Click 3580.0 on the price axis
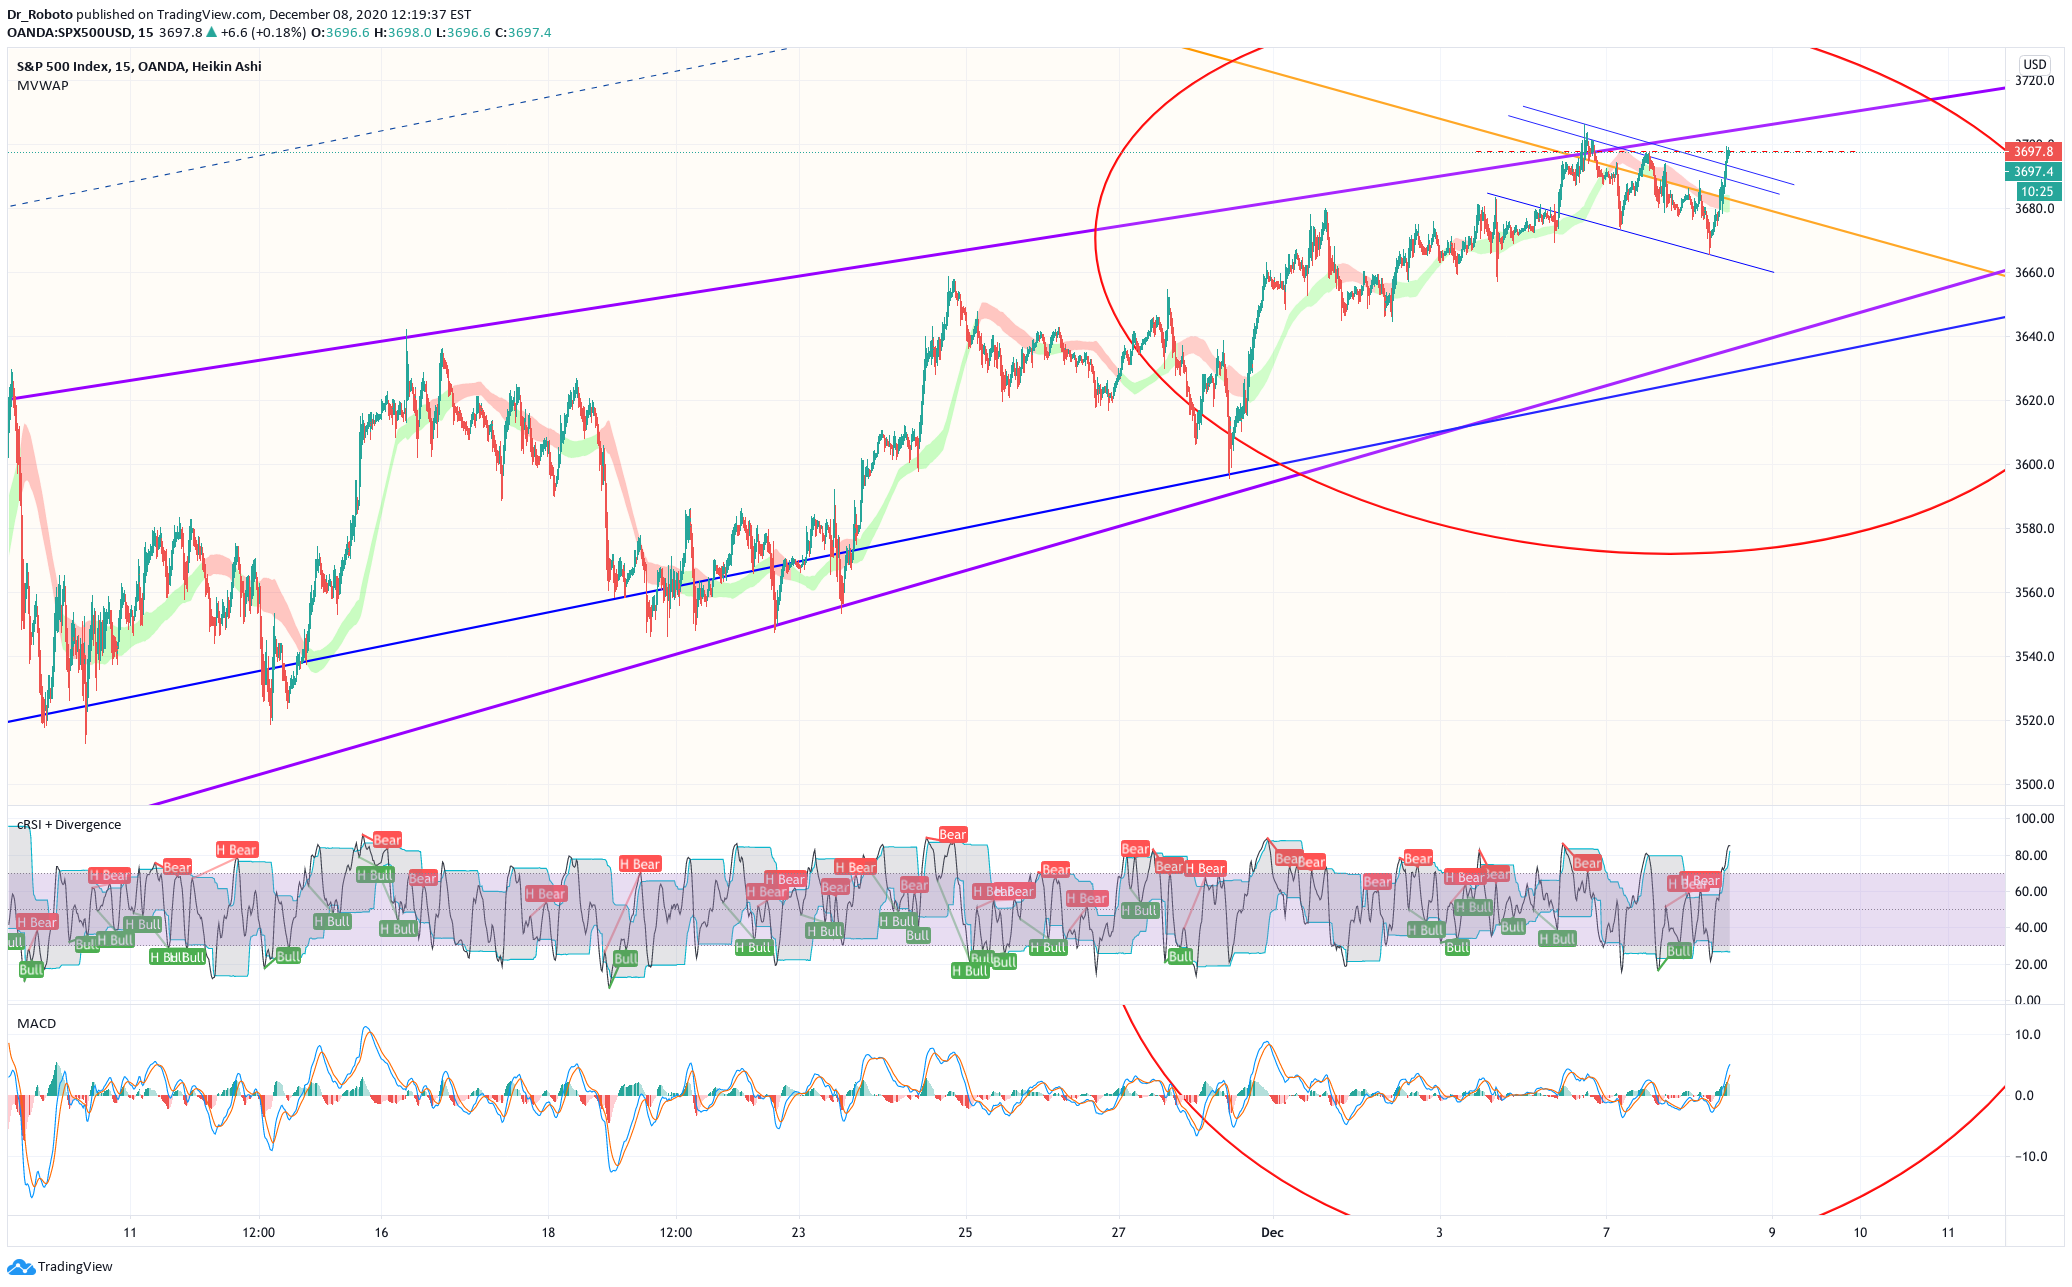Viewport: 2072px width, 1287px height. [x=2034, y=529]
